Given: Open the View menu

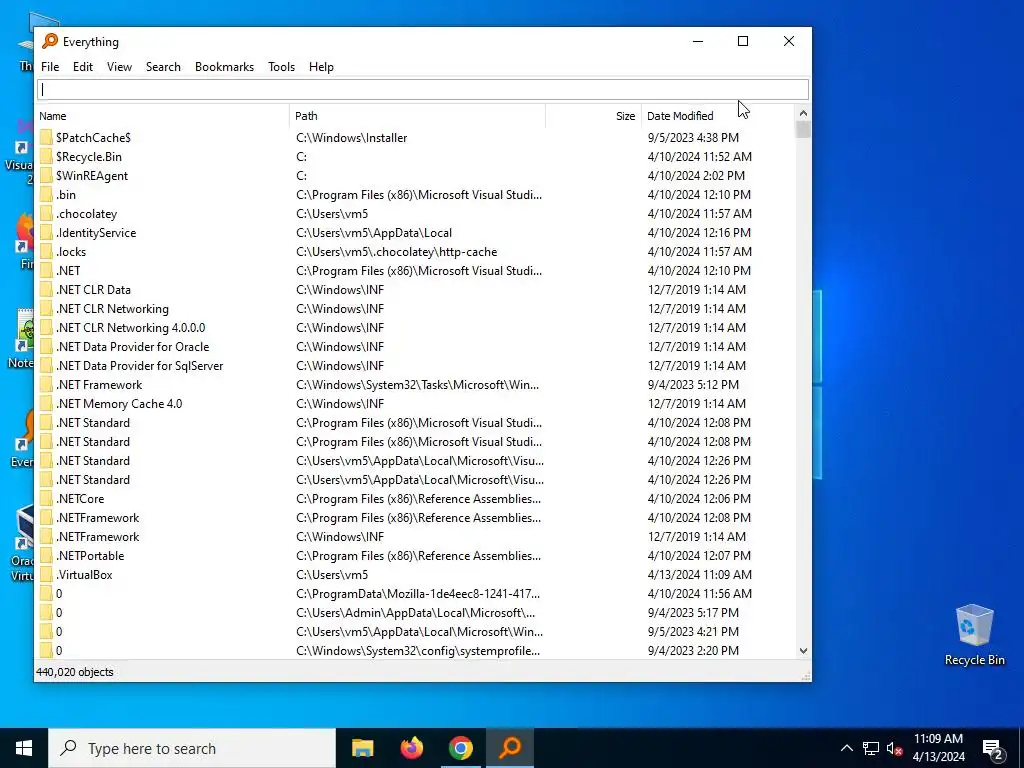Looking at the screenshot, I should tap(120, 67).
